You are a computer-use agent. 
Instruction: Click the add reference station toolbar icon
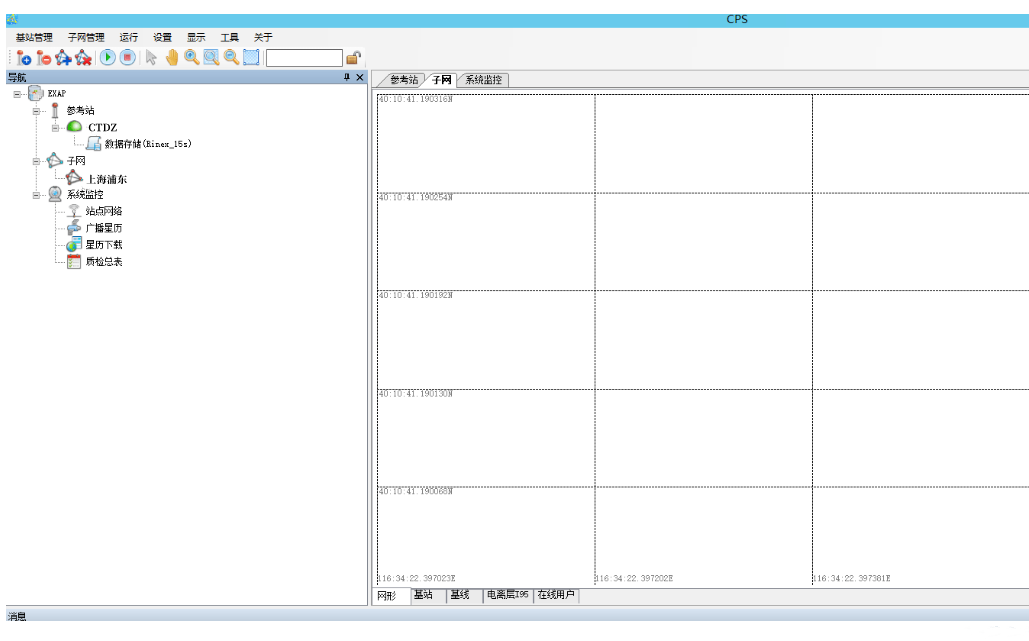pos(24,58)
